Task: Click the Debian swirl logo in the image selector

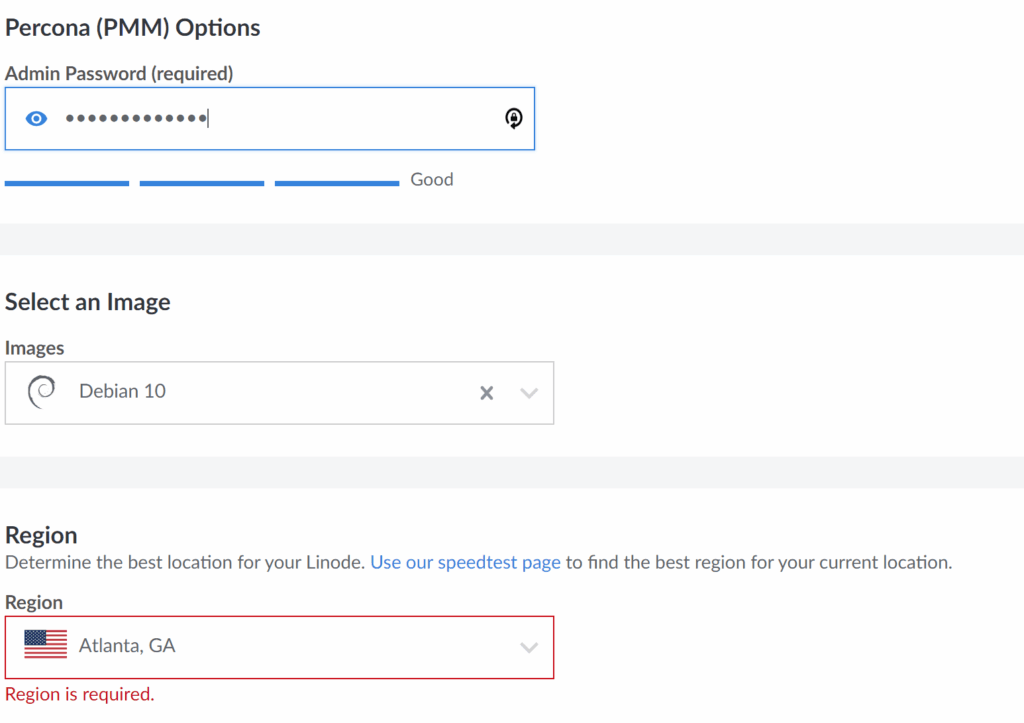Action: coord(41,391)
